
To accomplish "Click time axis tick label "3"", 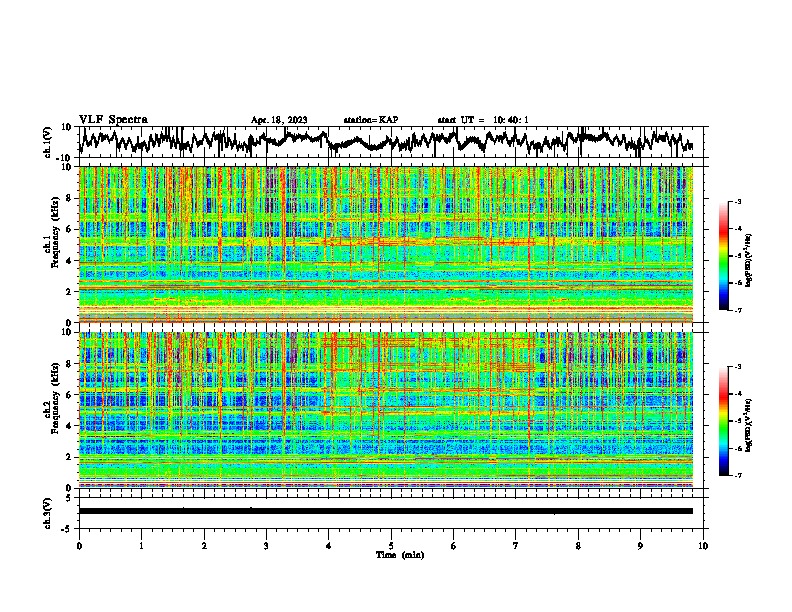I will pyautogui.click(x=266, y=546).
